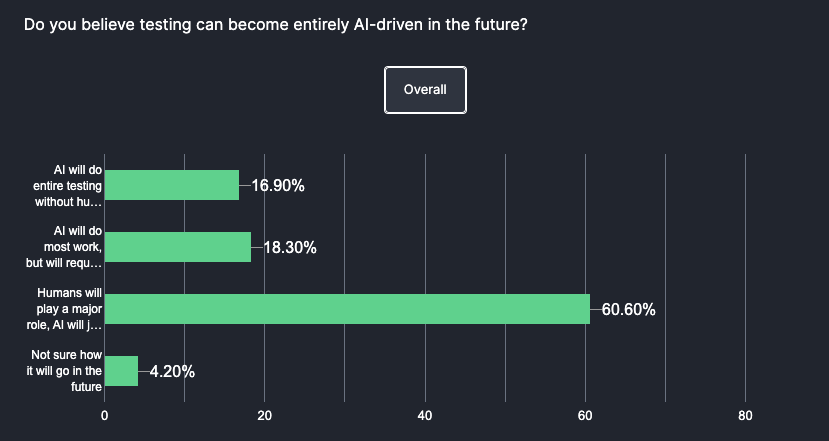Click the longest bar for Humans major role

coord(347,309)
